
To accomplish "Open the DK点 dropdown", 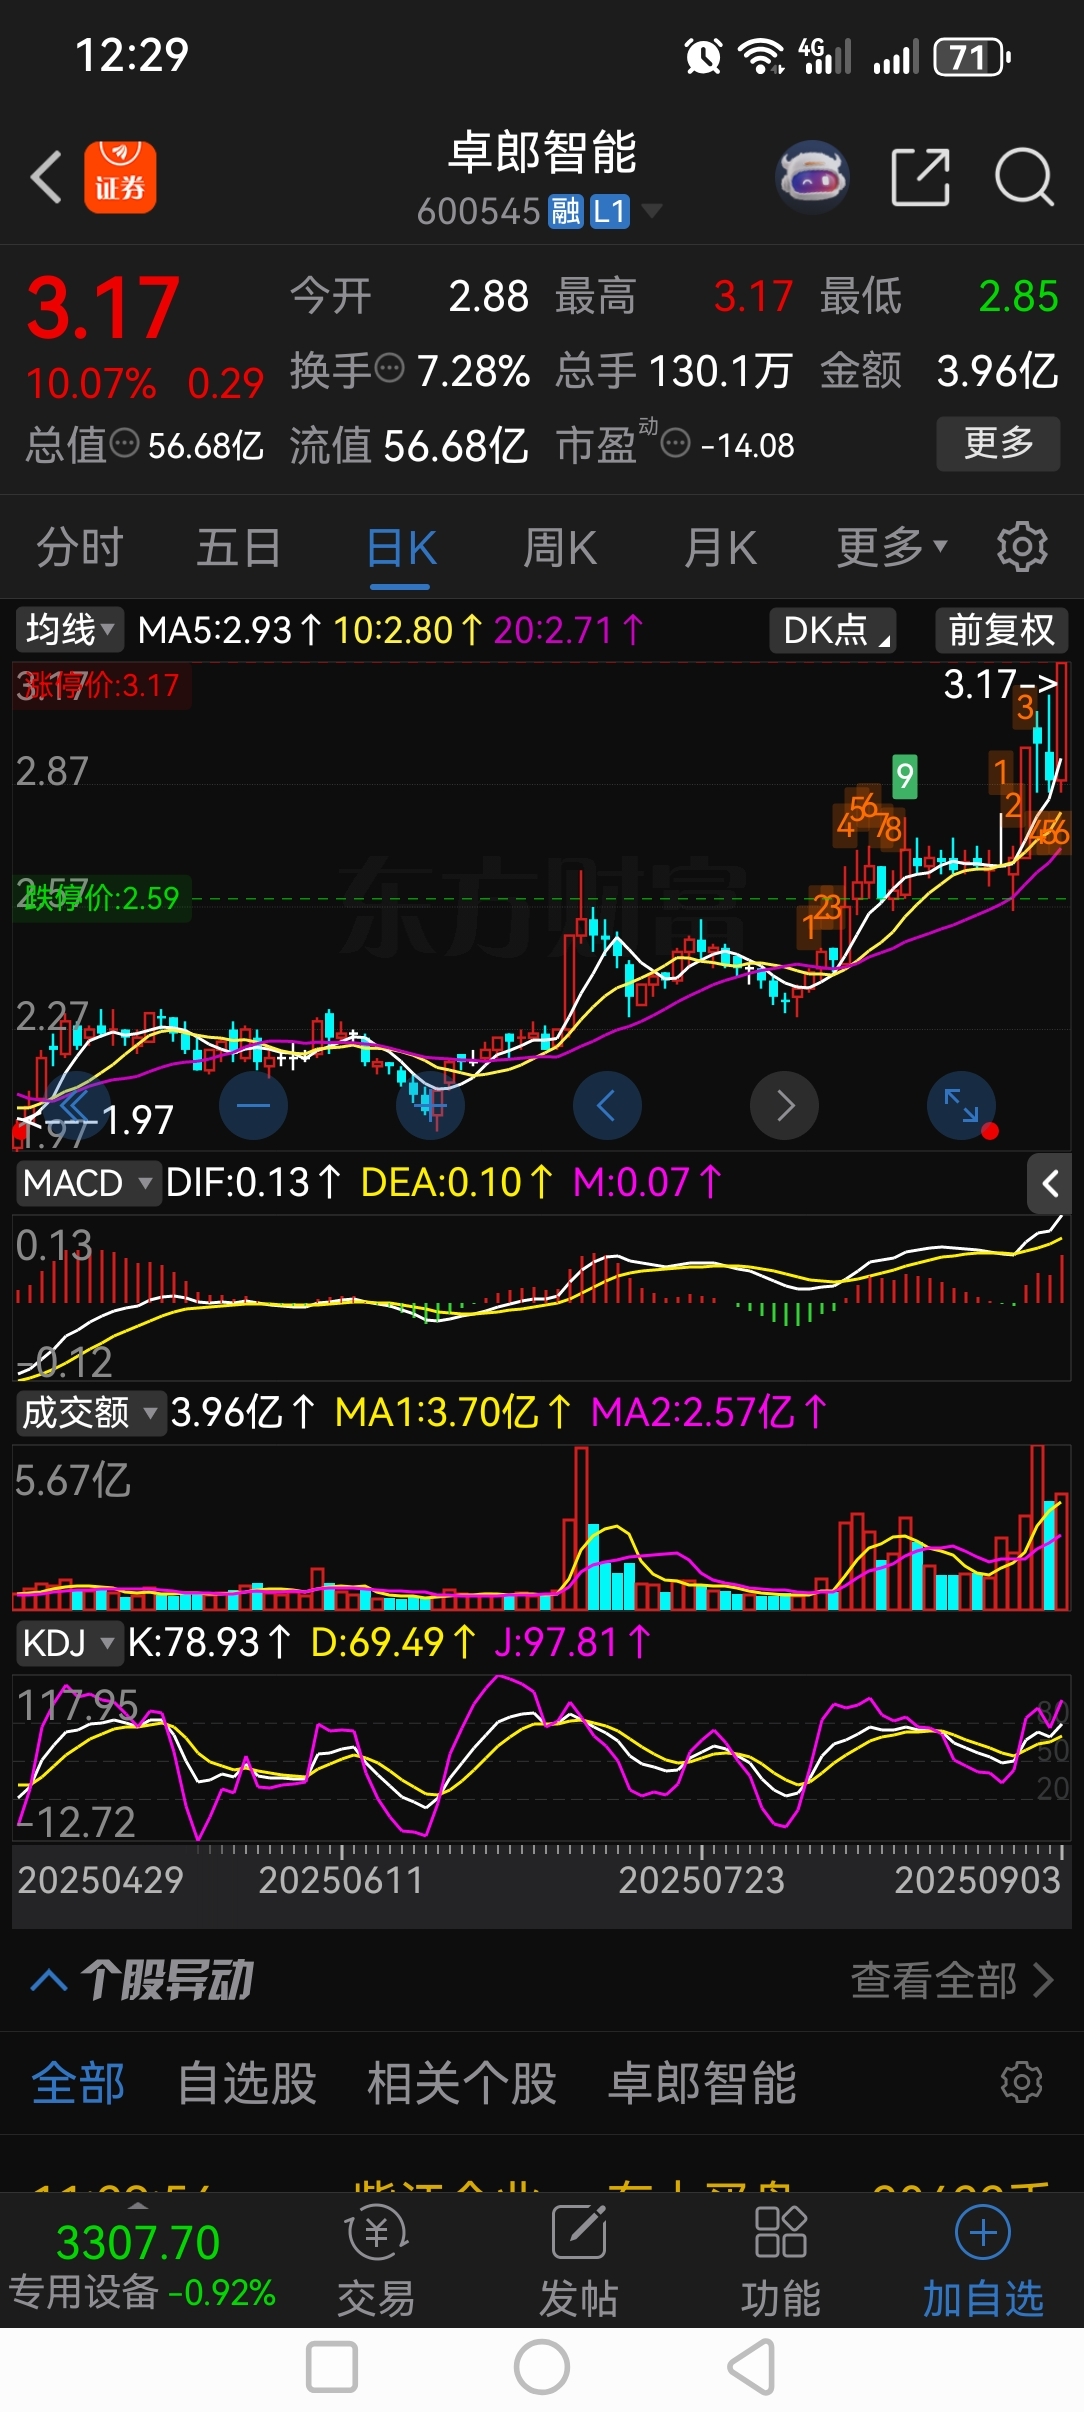I will 832,630.
